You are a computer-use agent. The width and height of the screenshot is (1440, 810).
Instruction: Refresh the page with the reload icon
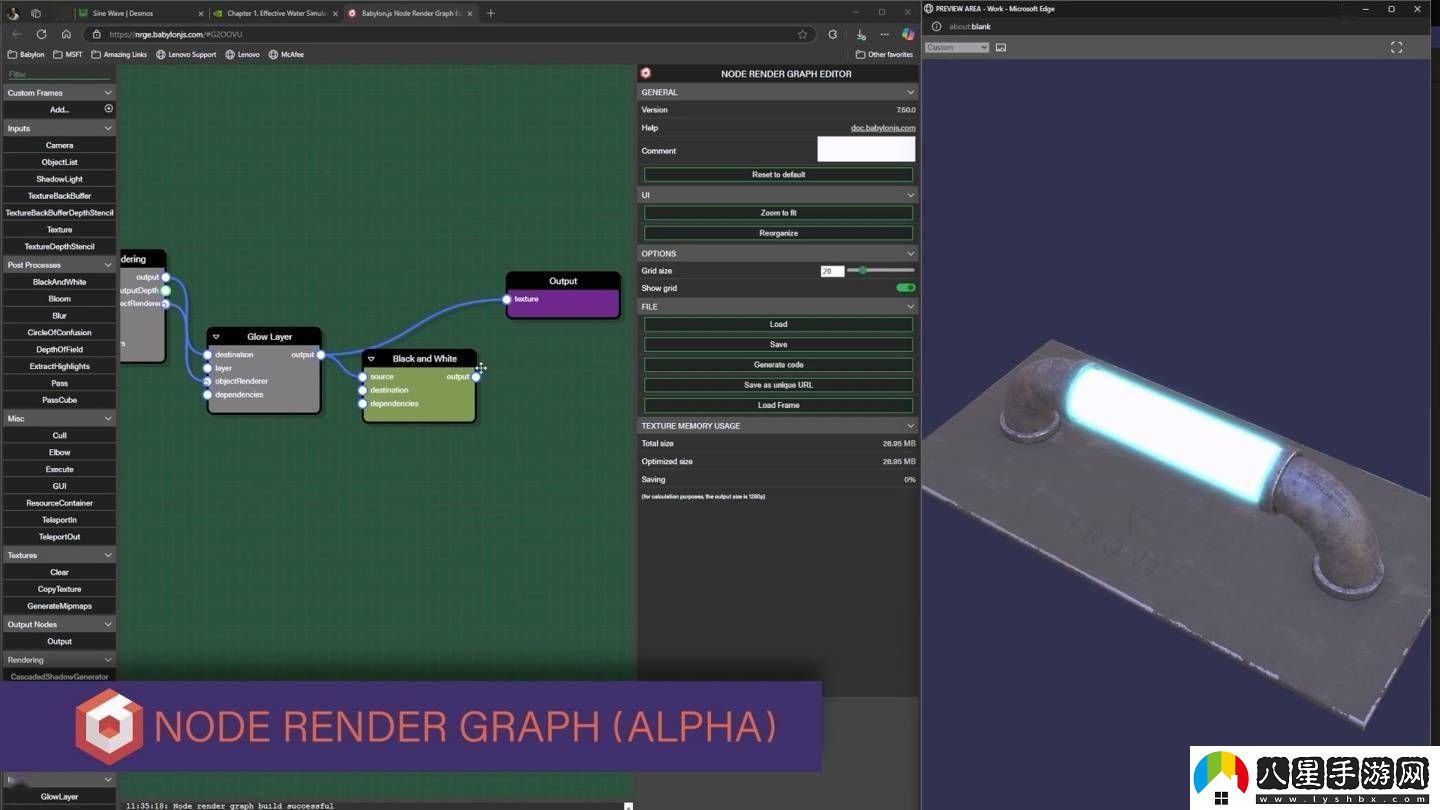[x=41, y=34]
